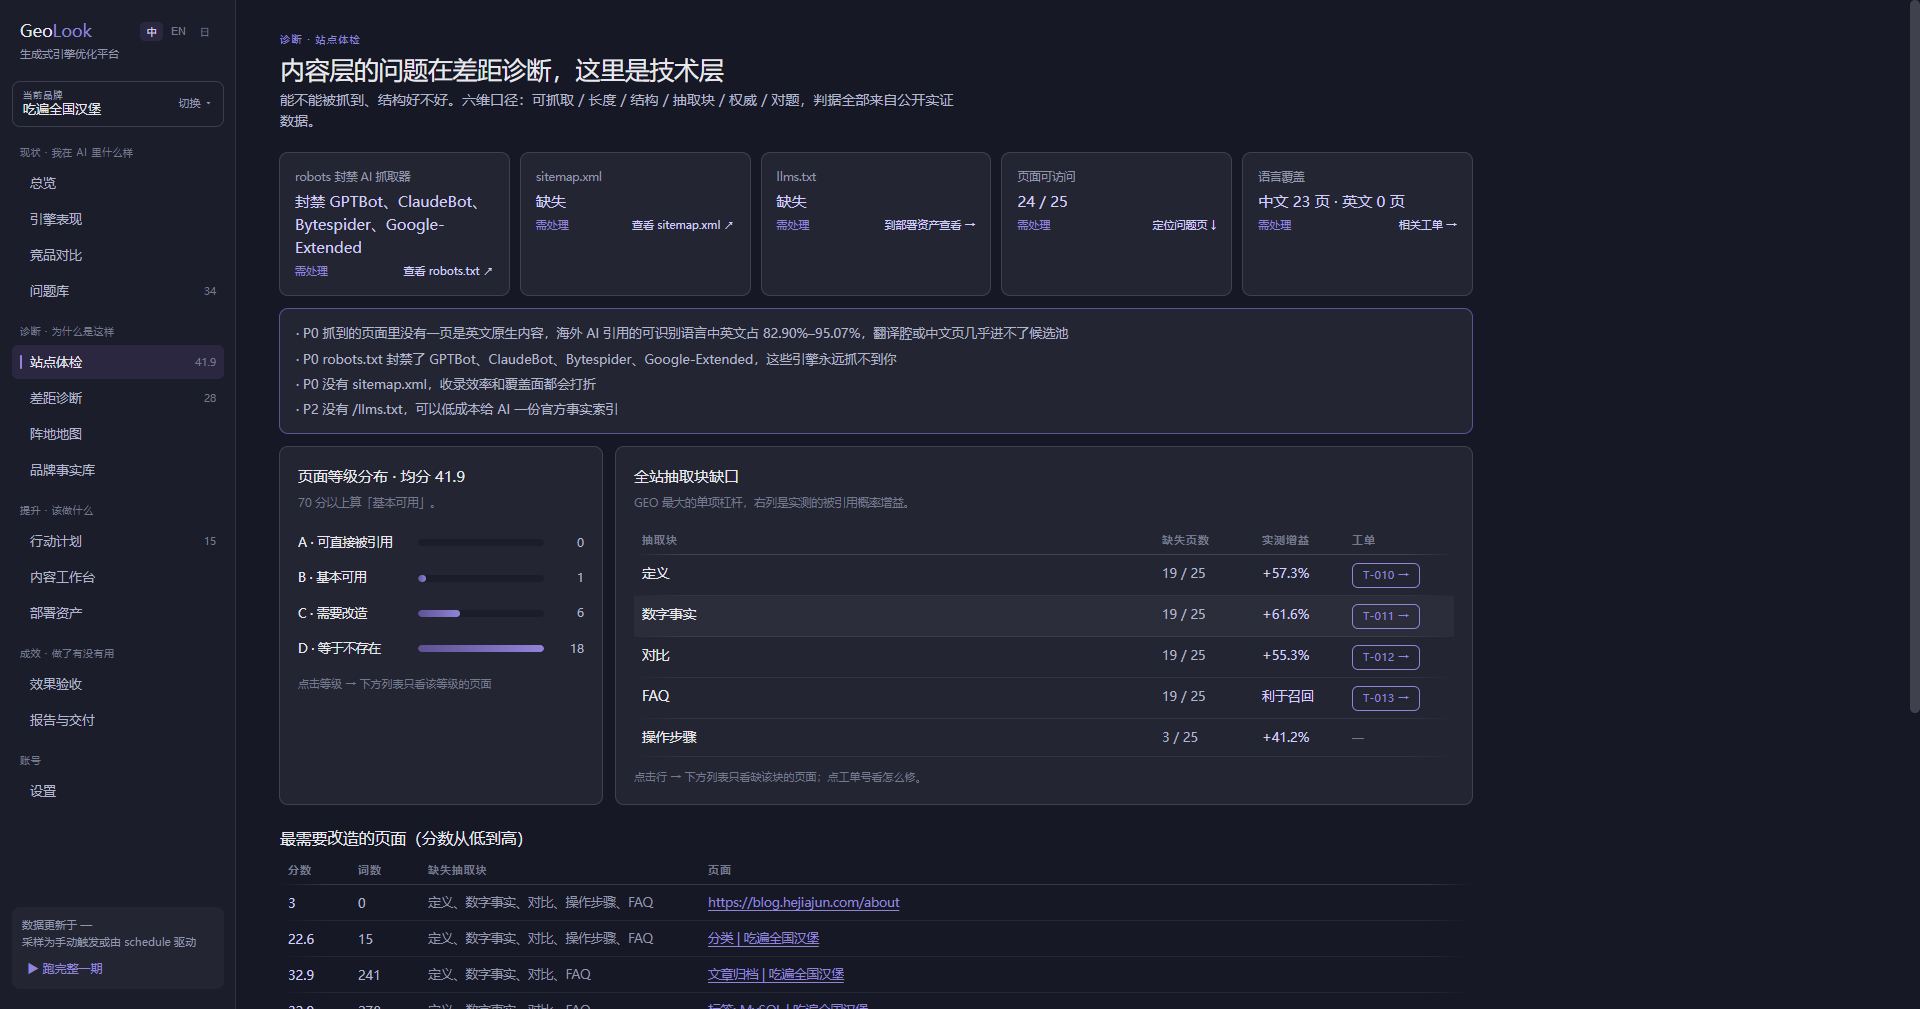The image size is (1920, 1009).
Task: Switch interface language to EN
Action: (178, 32)
